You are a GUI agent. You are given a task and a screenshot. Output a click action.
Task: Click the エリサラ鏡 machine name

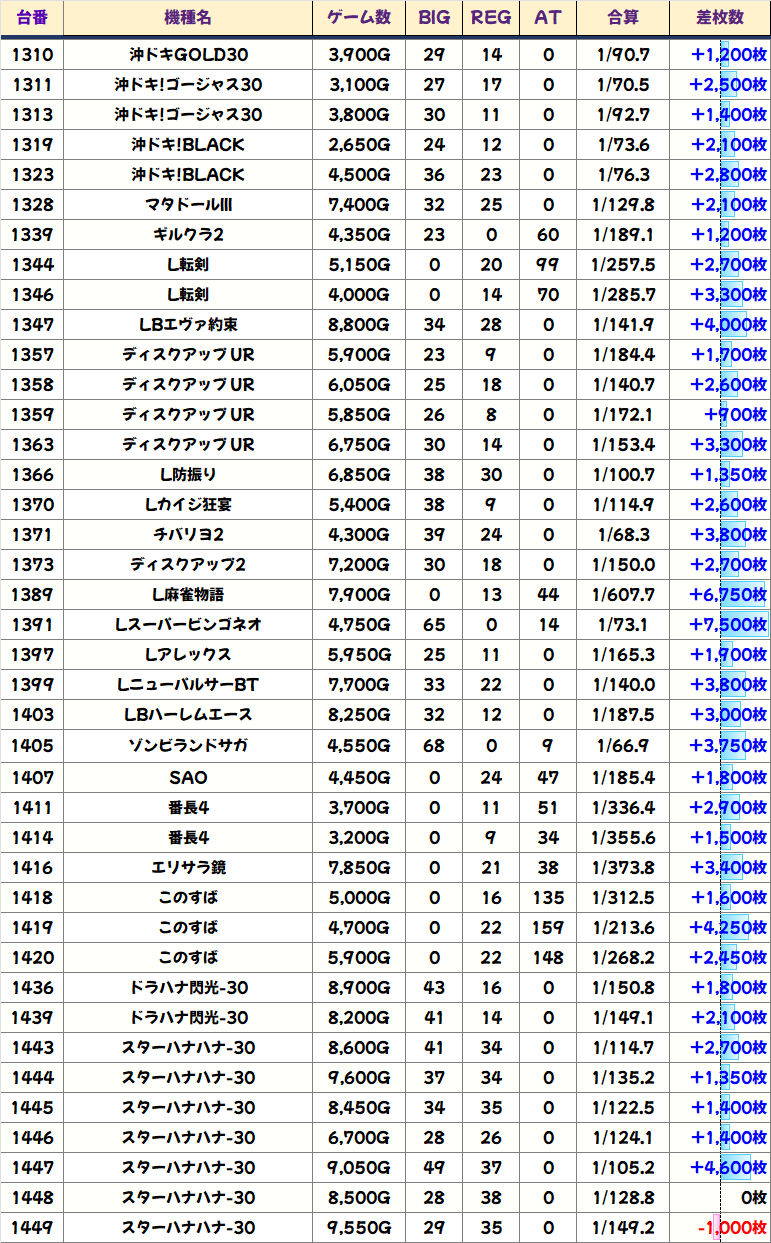pyautogui.click(x=188, y=867)
